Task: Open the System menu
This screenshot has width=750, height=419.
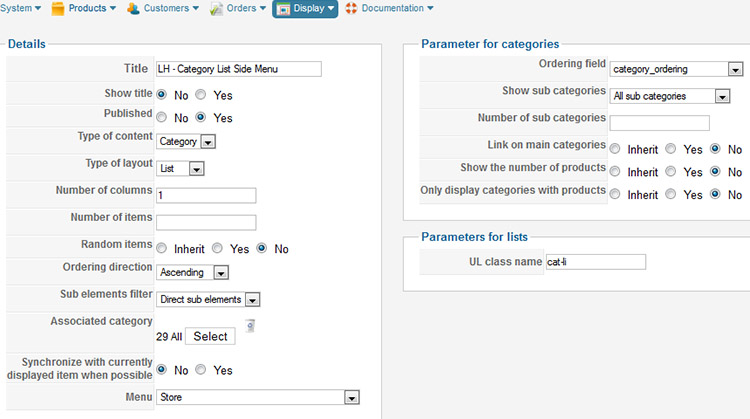Action: click(21, 8)
